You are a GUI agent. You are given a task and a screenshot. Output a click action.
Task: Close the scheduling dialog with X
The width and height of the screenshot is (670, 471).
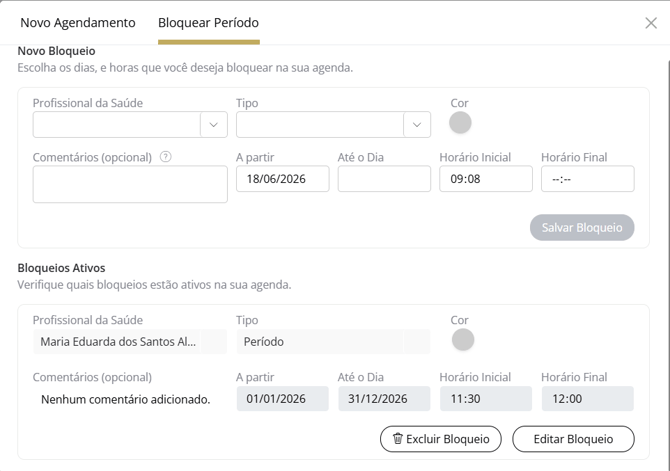tap(651, 23)
